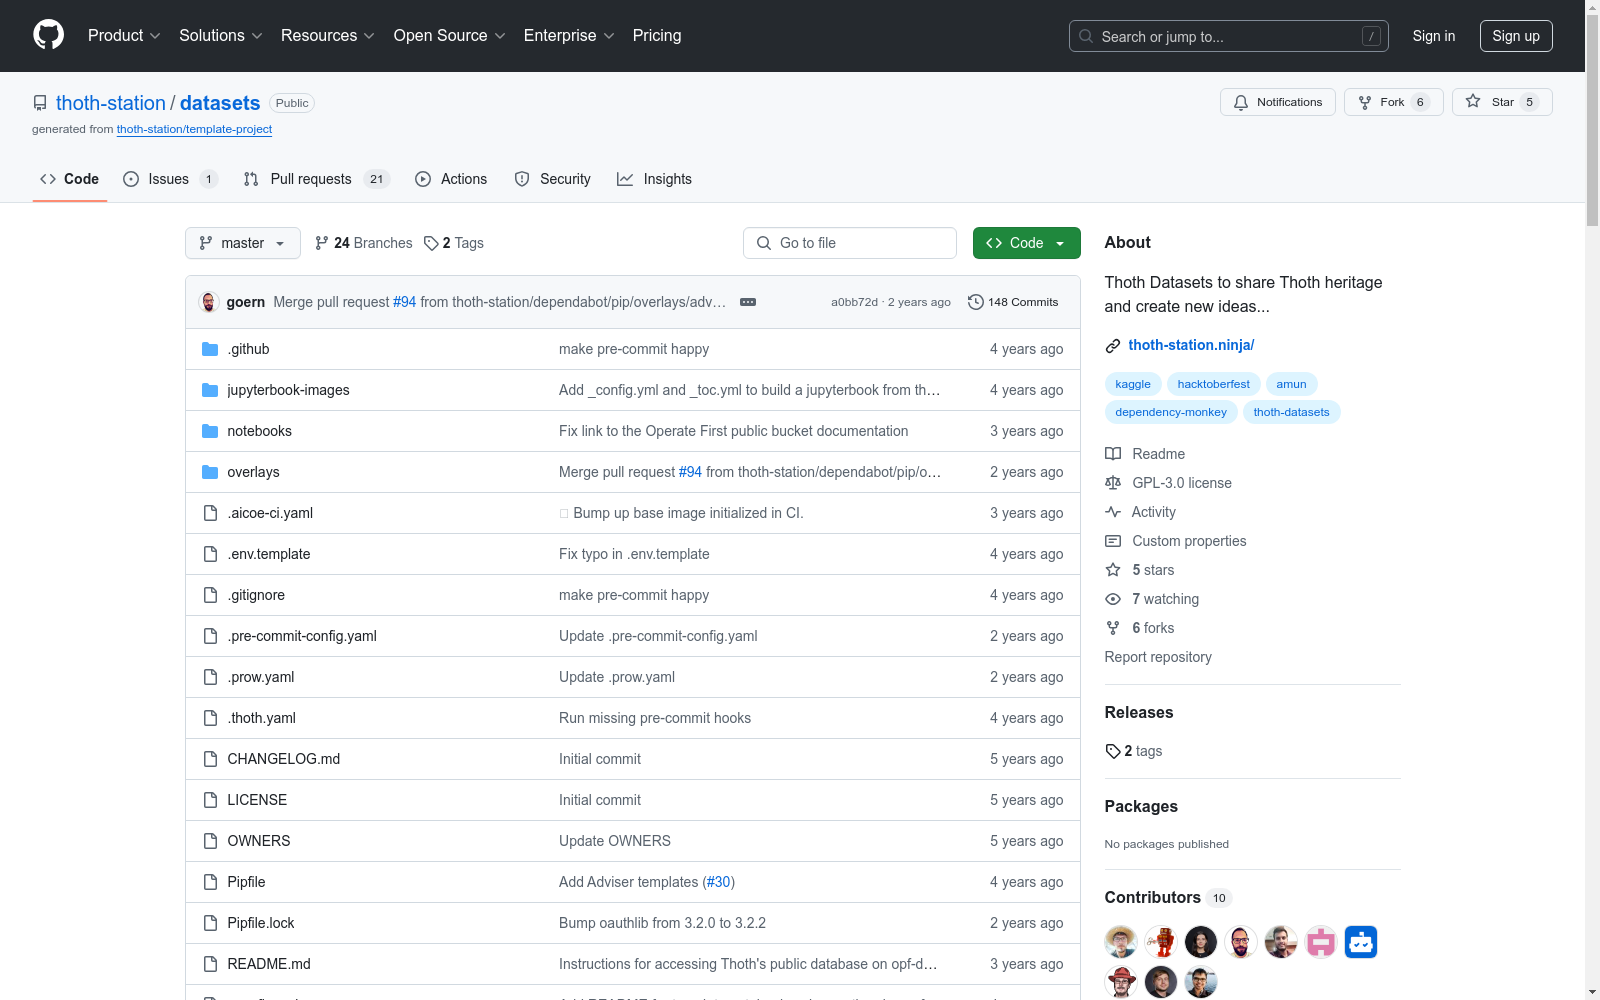Click the notebooks folder icon
Image resolution: width=1600 pixels, height=1000 pixels.
pos(210,431)
